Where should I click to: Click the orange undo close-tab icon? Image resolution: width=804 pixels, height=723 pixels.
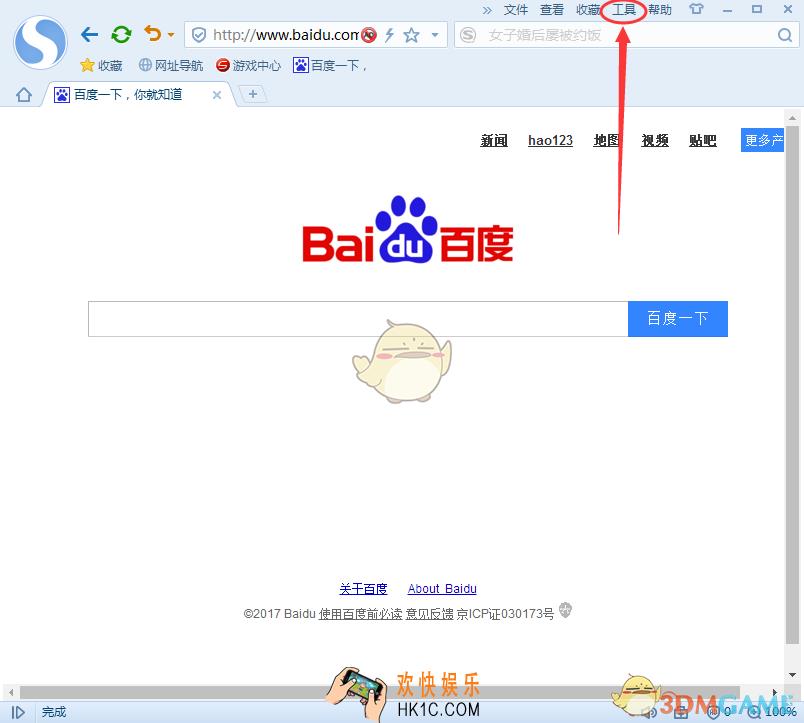pyautogui.click(x=153, y=34)
